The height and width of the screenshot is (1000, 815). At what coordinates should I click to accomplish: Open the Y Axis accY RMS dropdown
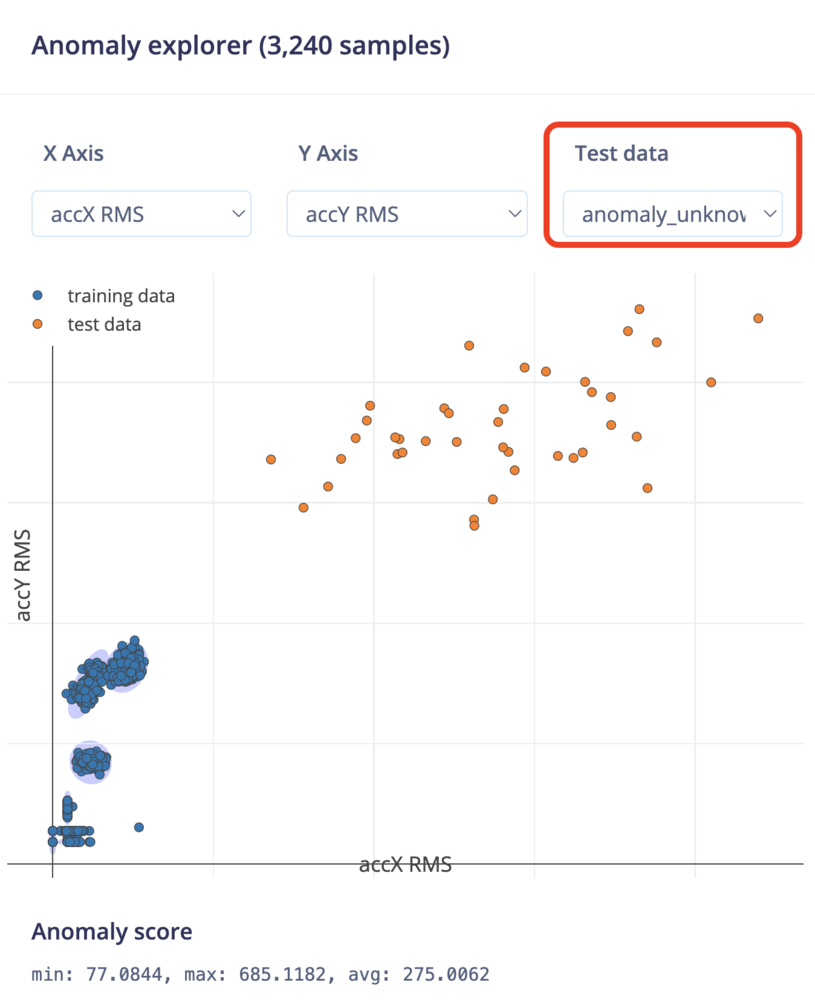click(x=407, y=214)
